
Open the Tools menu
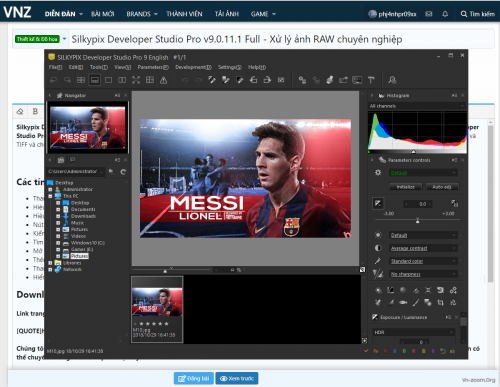[99, 67]
